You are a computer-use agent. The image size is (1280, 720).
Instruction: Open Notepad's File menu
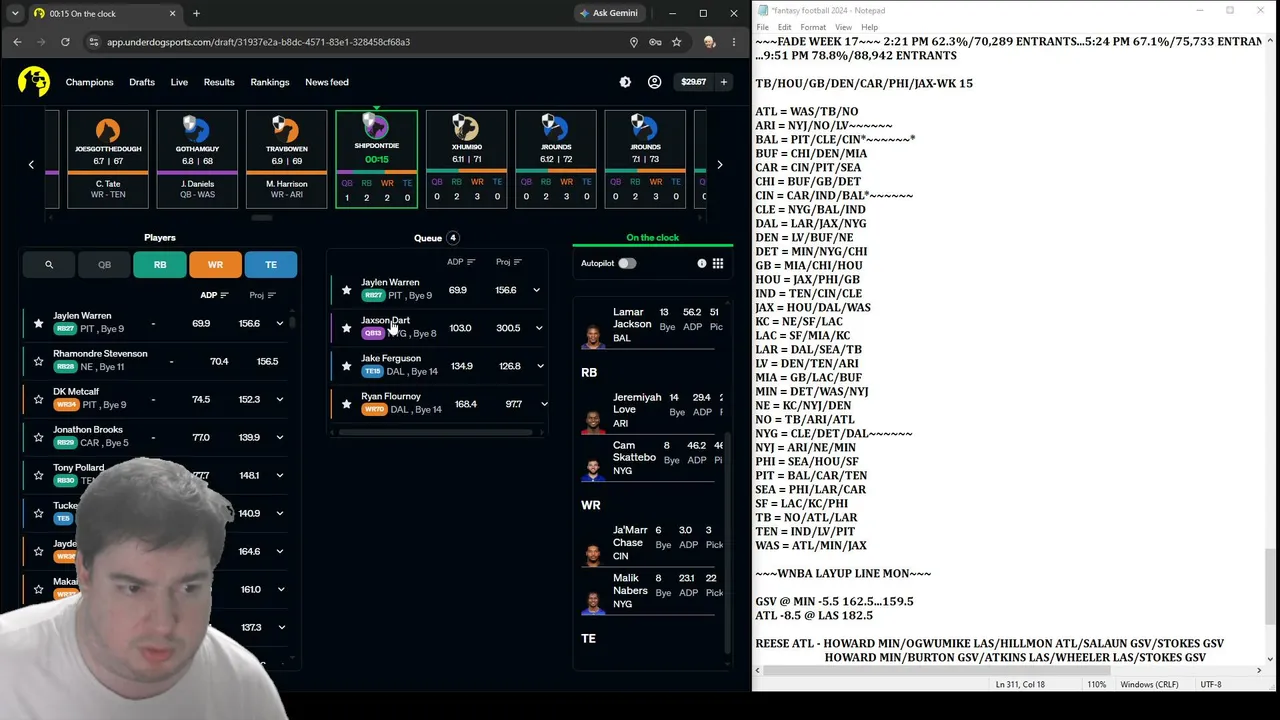pyautogui.click(x=763, y=27)
